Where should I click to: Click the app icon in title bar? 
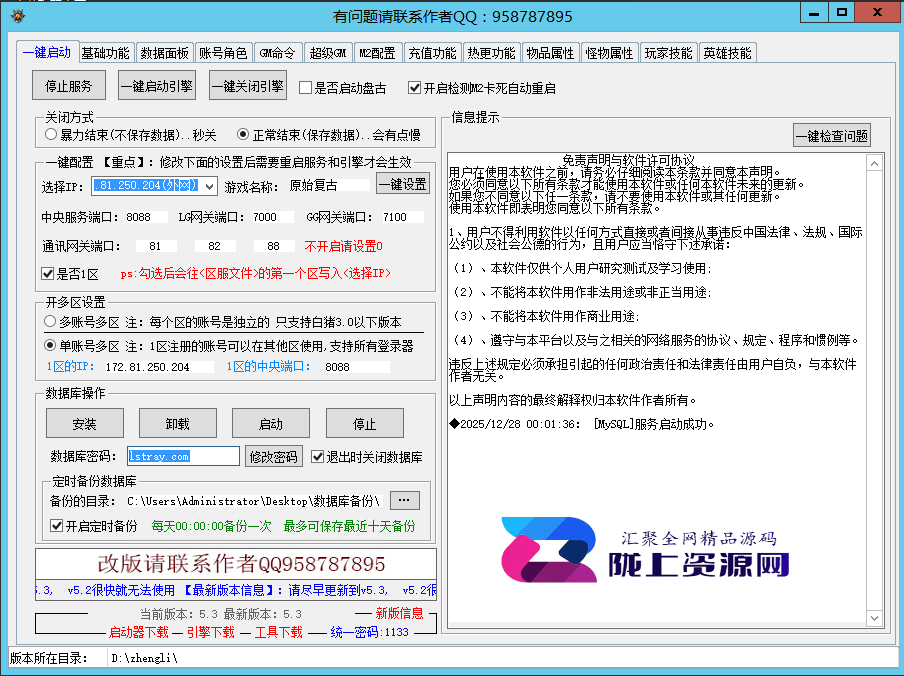point(14,16)
